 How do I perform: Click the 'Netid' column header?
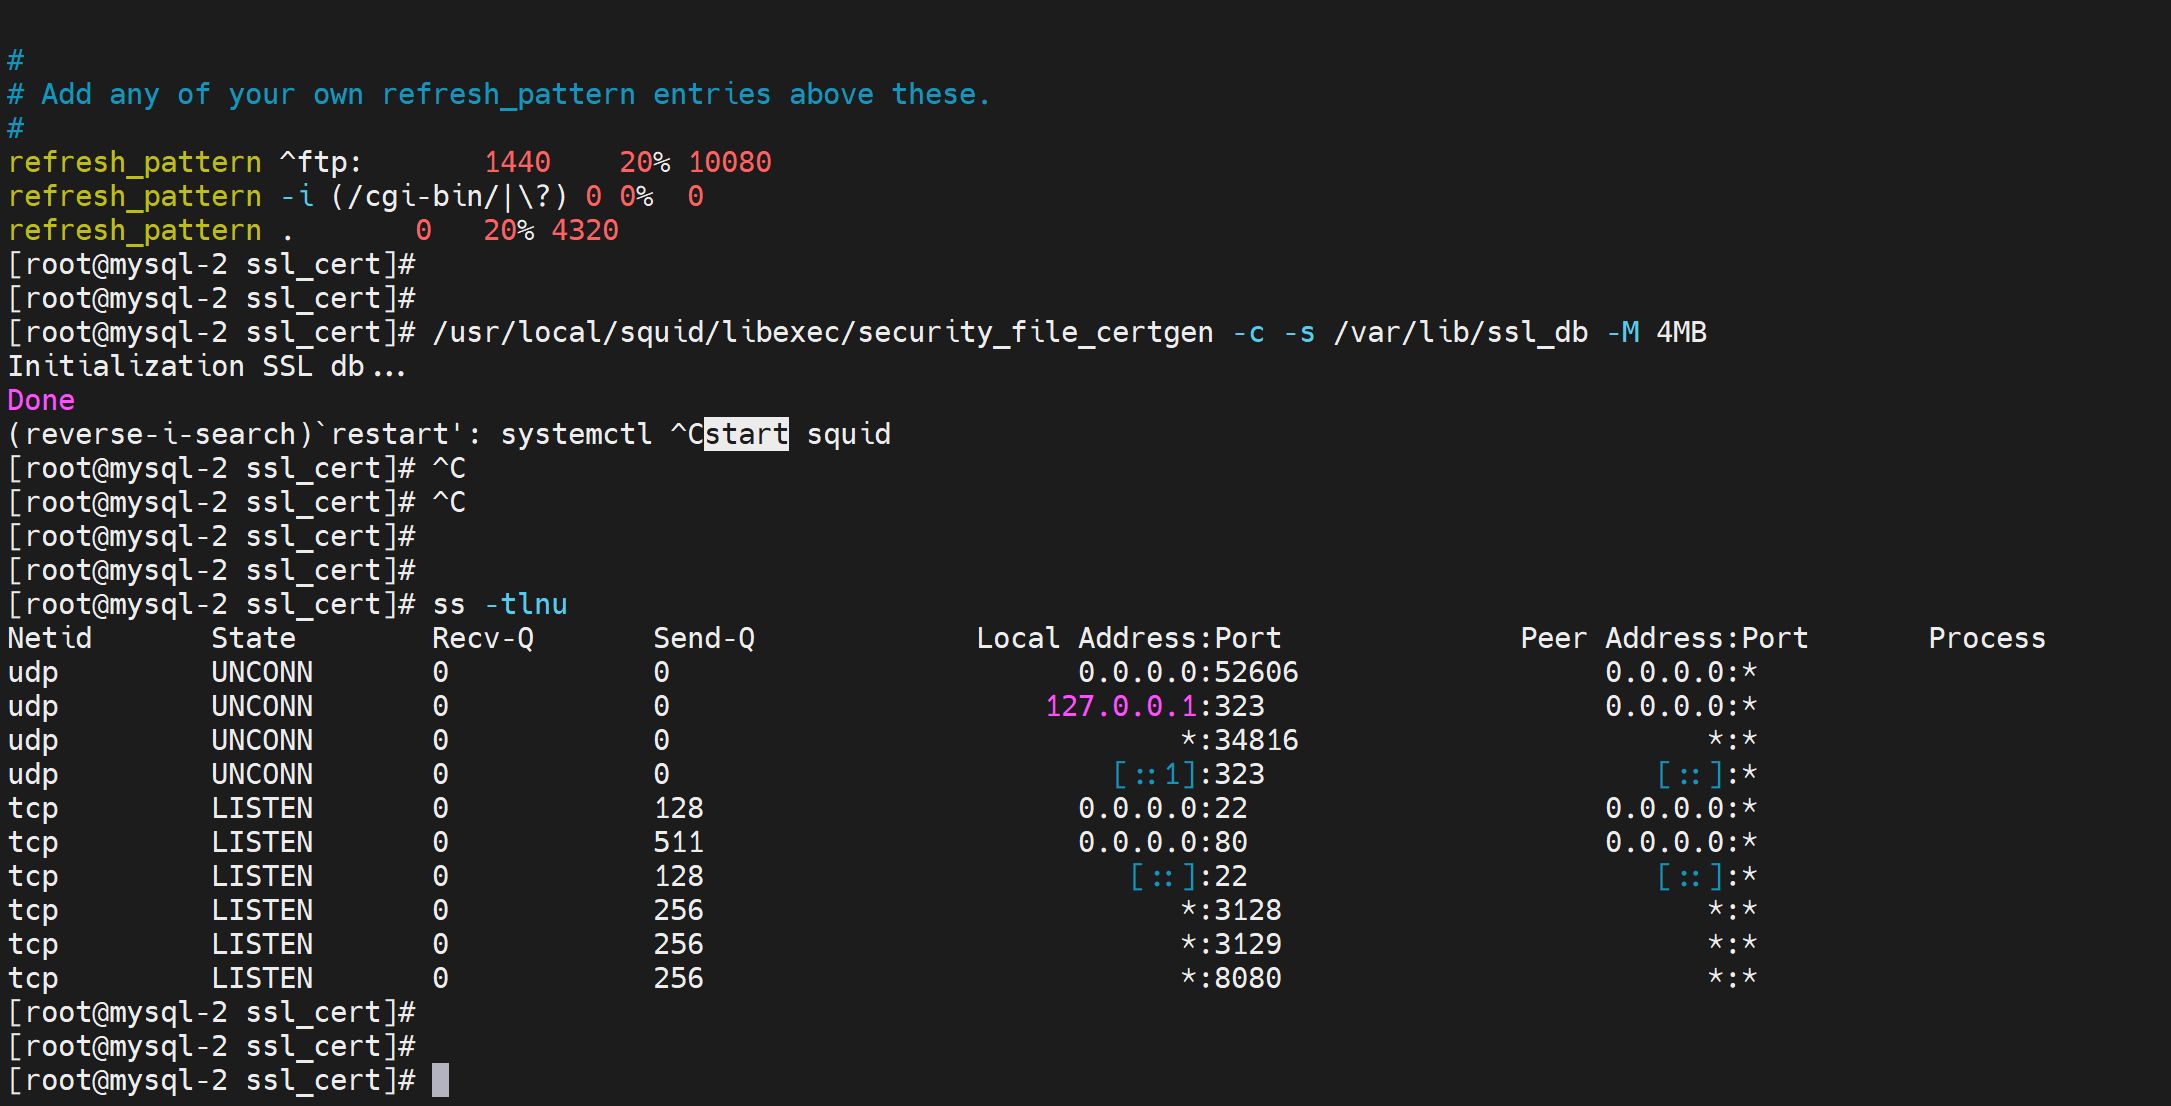(50, 638)
